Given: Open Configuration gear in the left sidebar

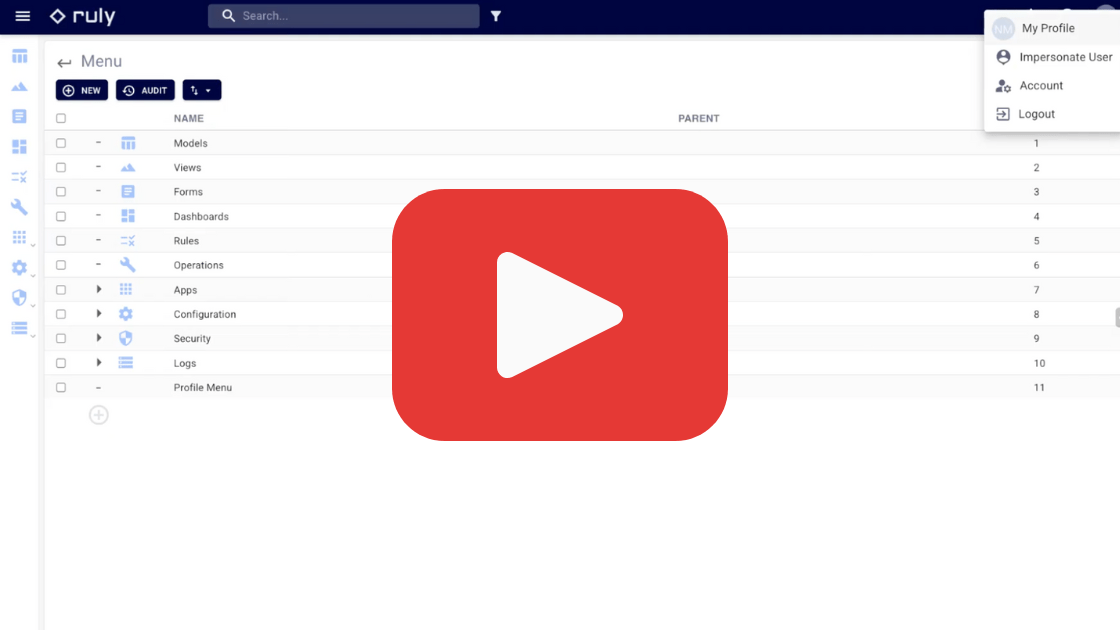Looking at the screenshot, I should [x=19, y=268].
